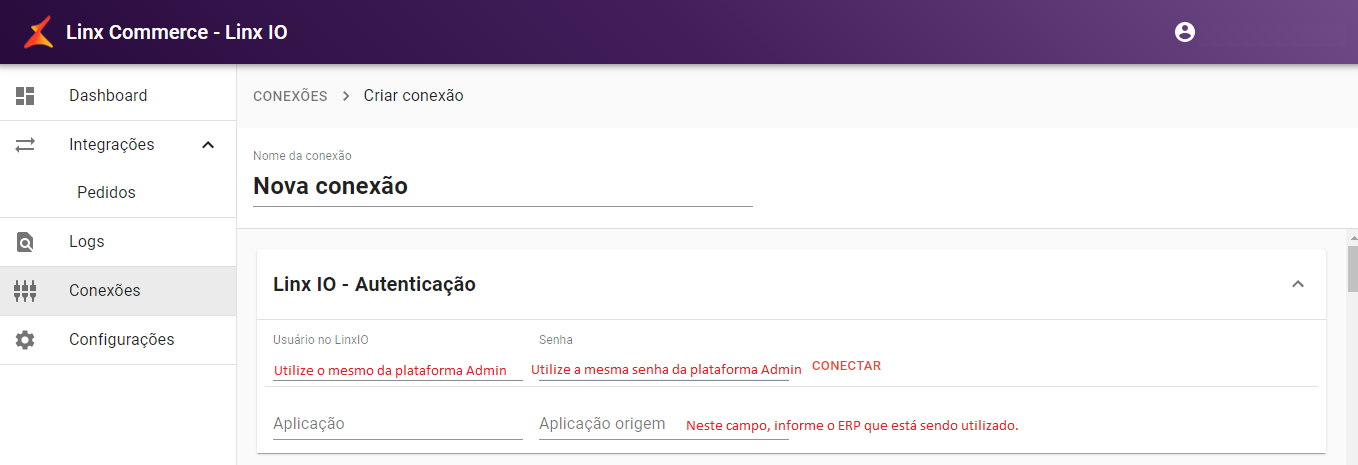Click the Linx Commerce logo icon
Screen dimensions: 1358x465
[38, 32]
